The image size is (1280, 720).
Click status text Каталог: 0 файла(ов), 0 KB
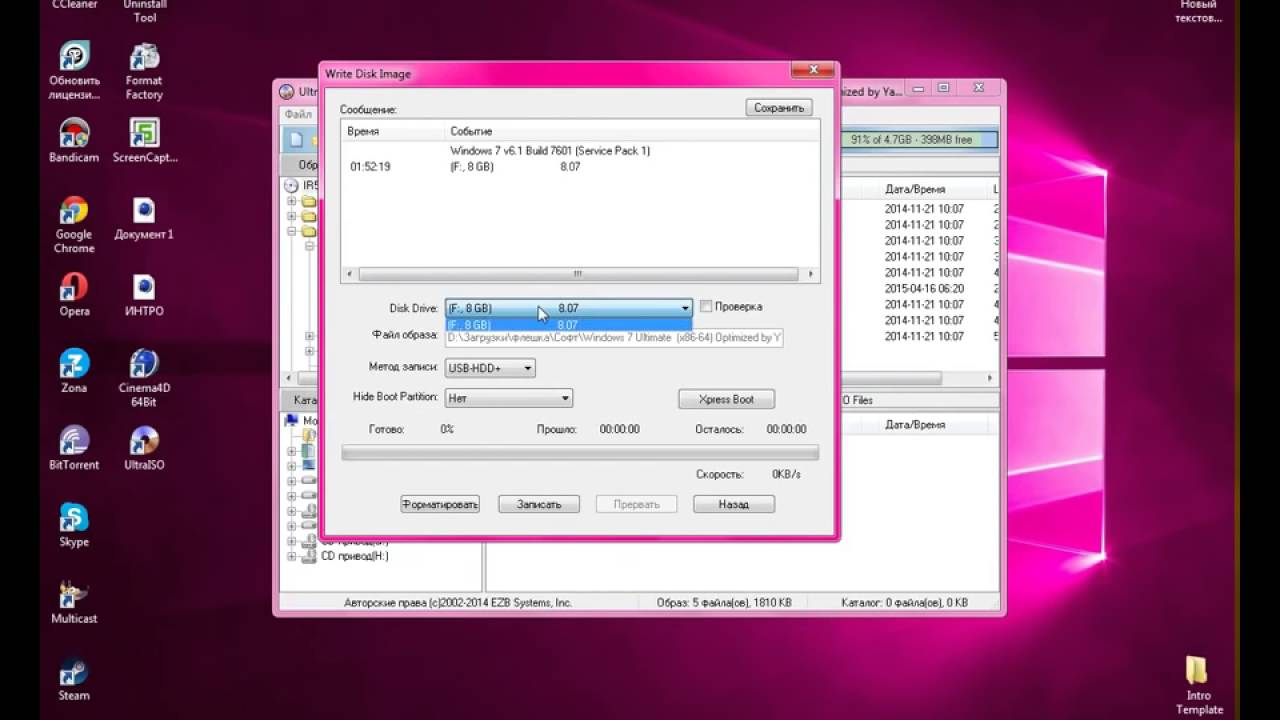(903, 603)
